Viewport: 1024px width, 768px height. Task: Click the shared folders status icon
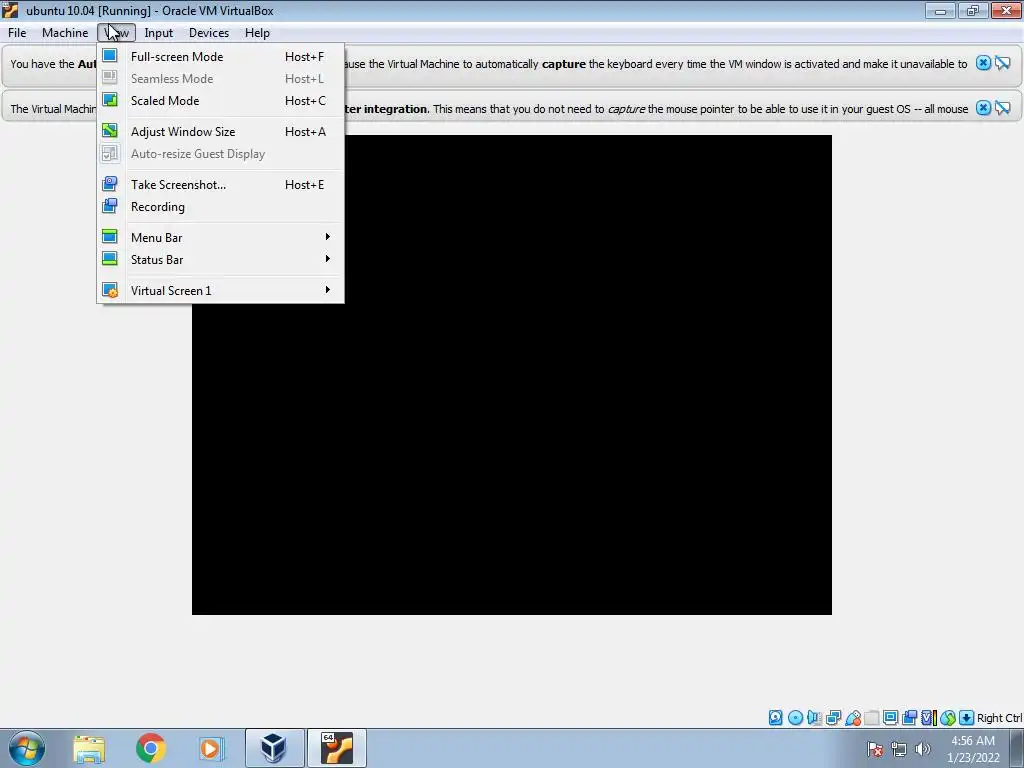pyautogui.click(x=871, y=718)
